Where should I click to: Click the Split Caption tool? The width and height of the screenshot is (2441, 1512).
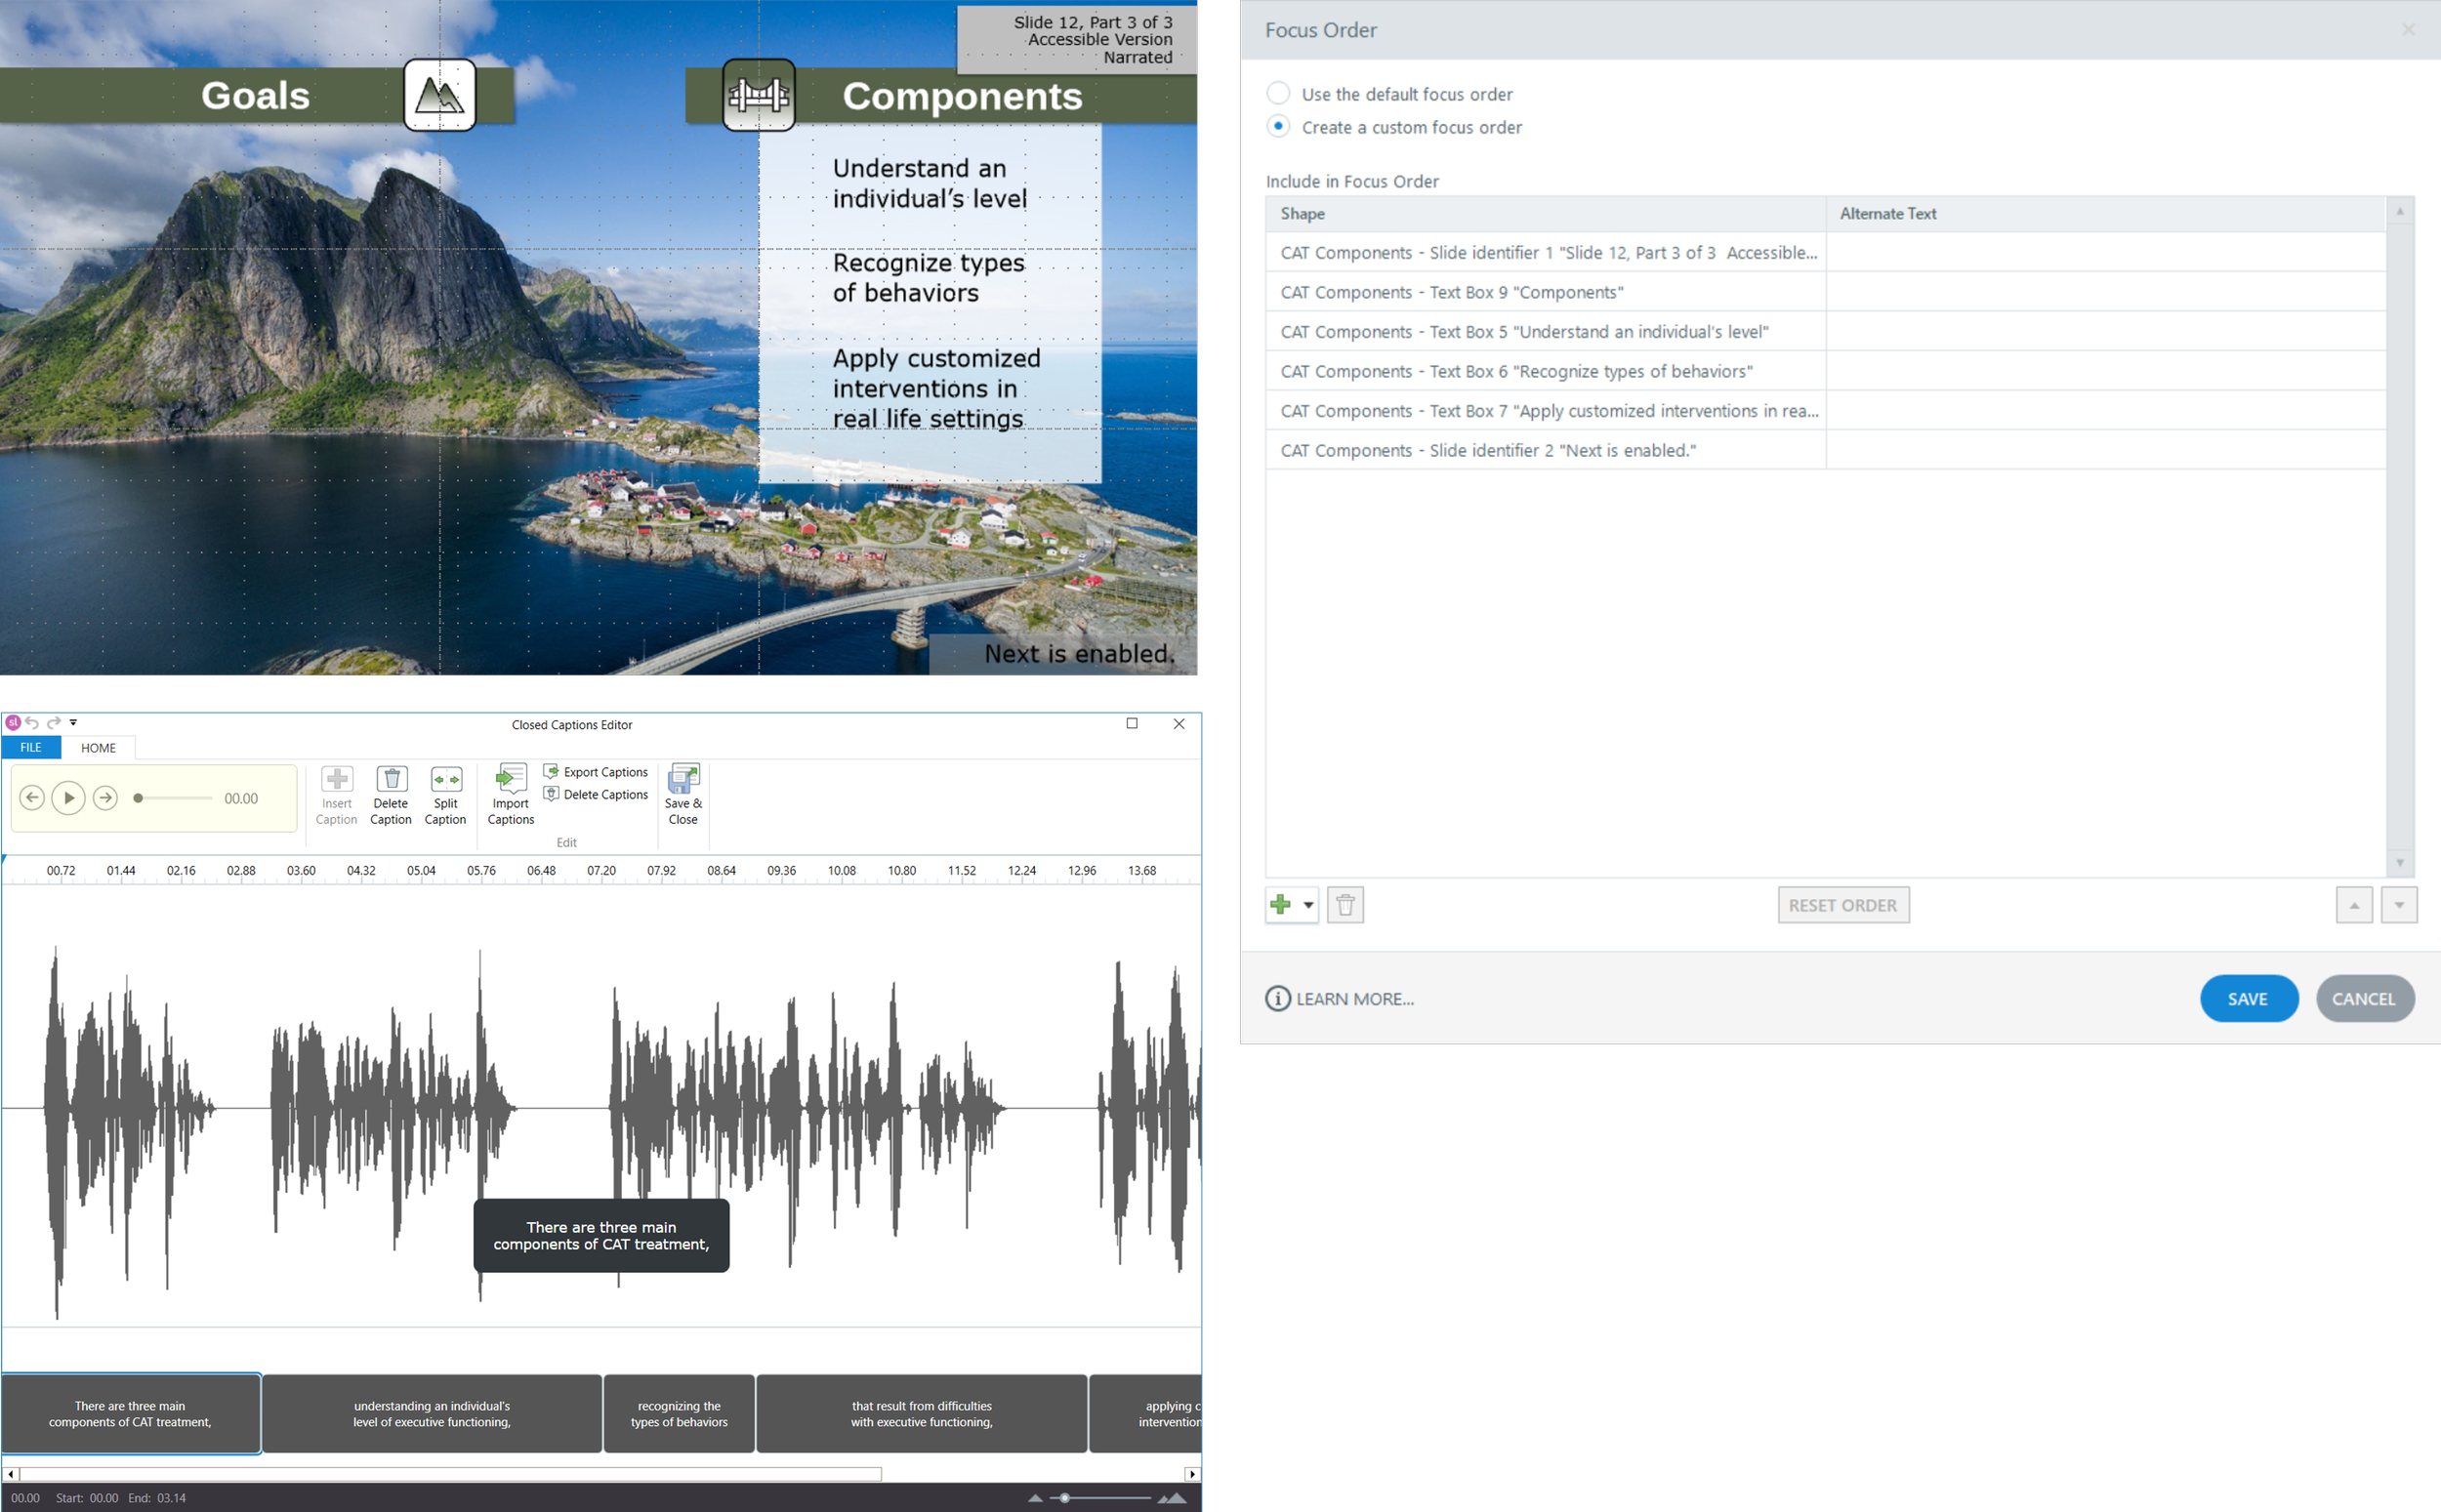446,779
